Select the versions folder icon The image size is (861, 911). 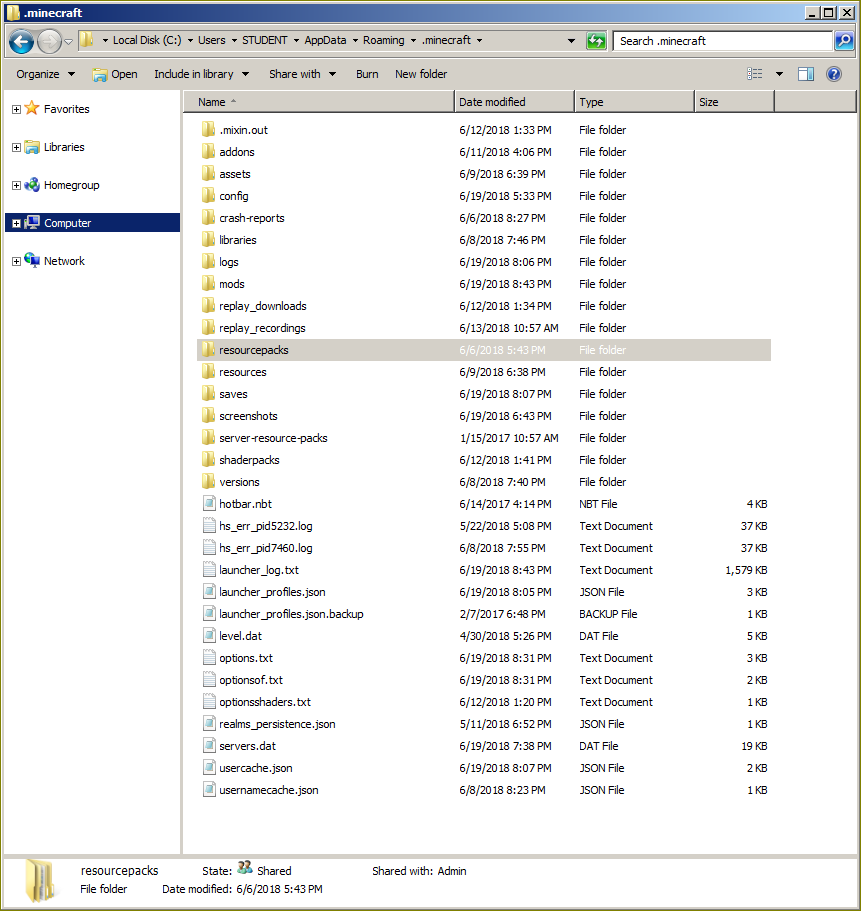pos(209,482)
